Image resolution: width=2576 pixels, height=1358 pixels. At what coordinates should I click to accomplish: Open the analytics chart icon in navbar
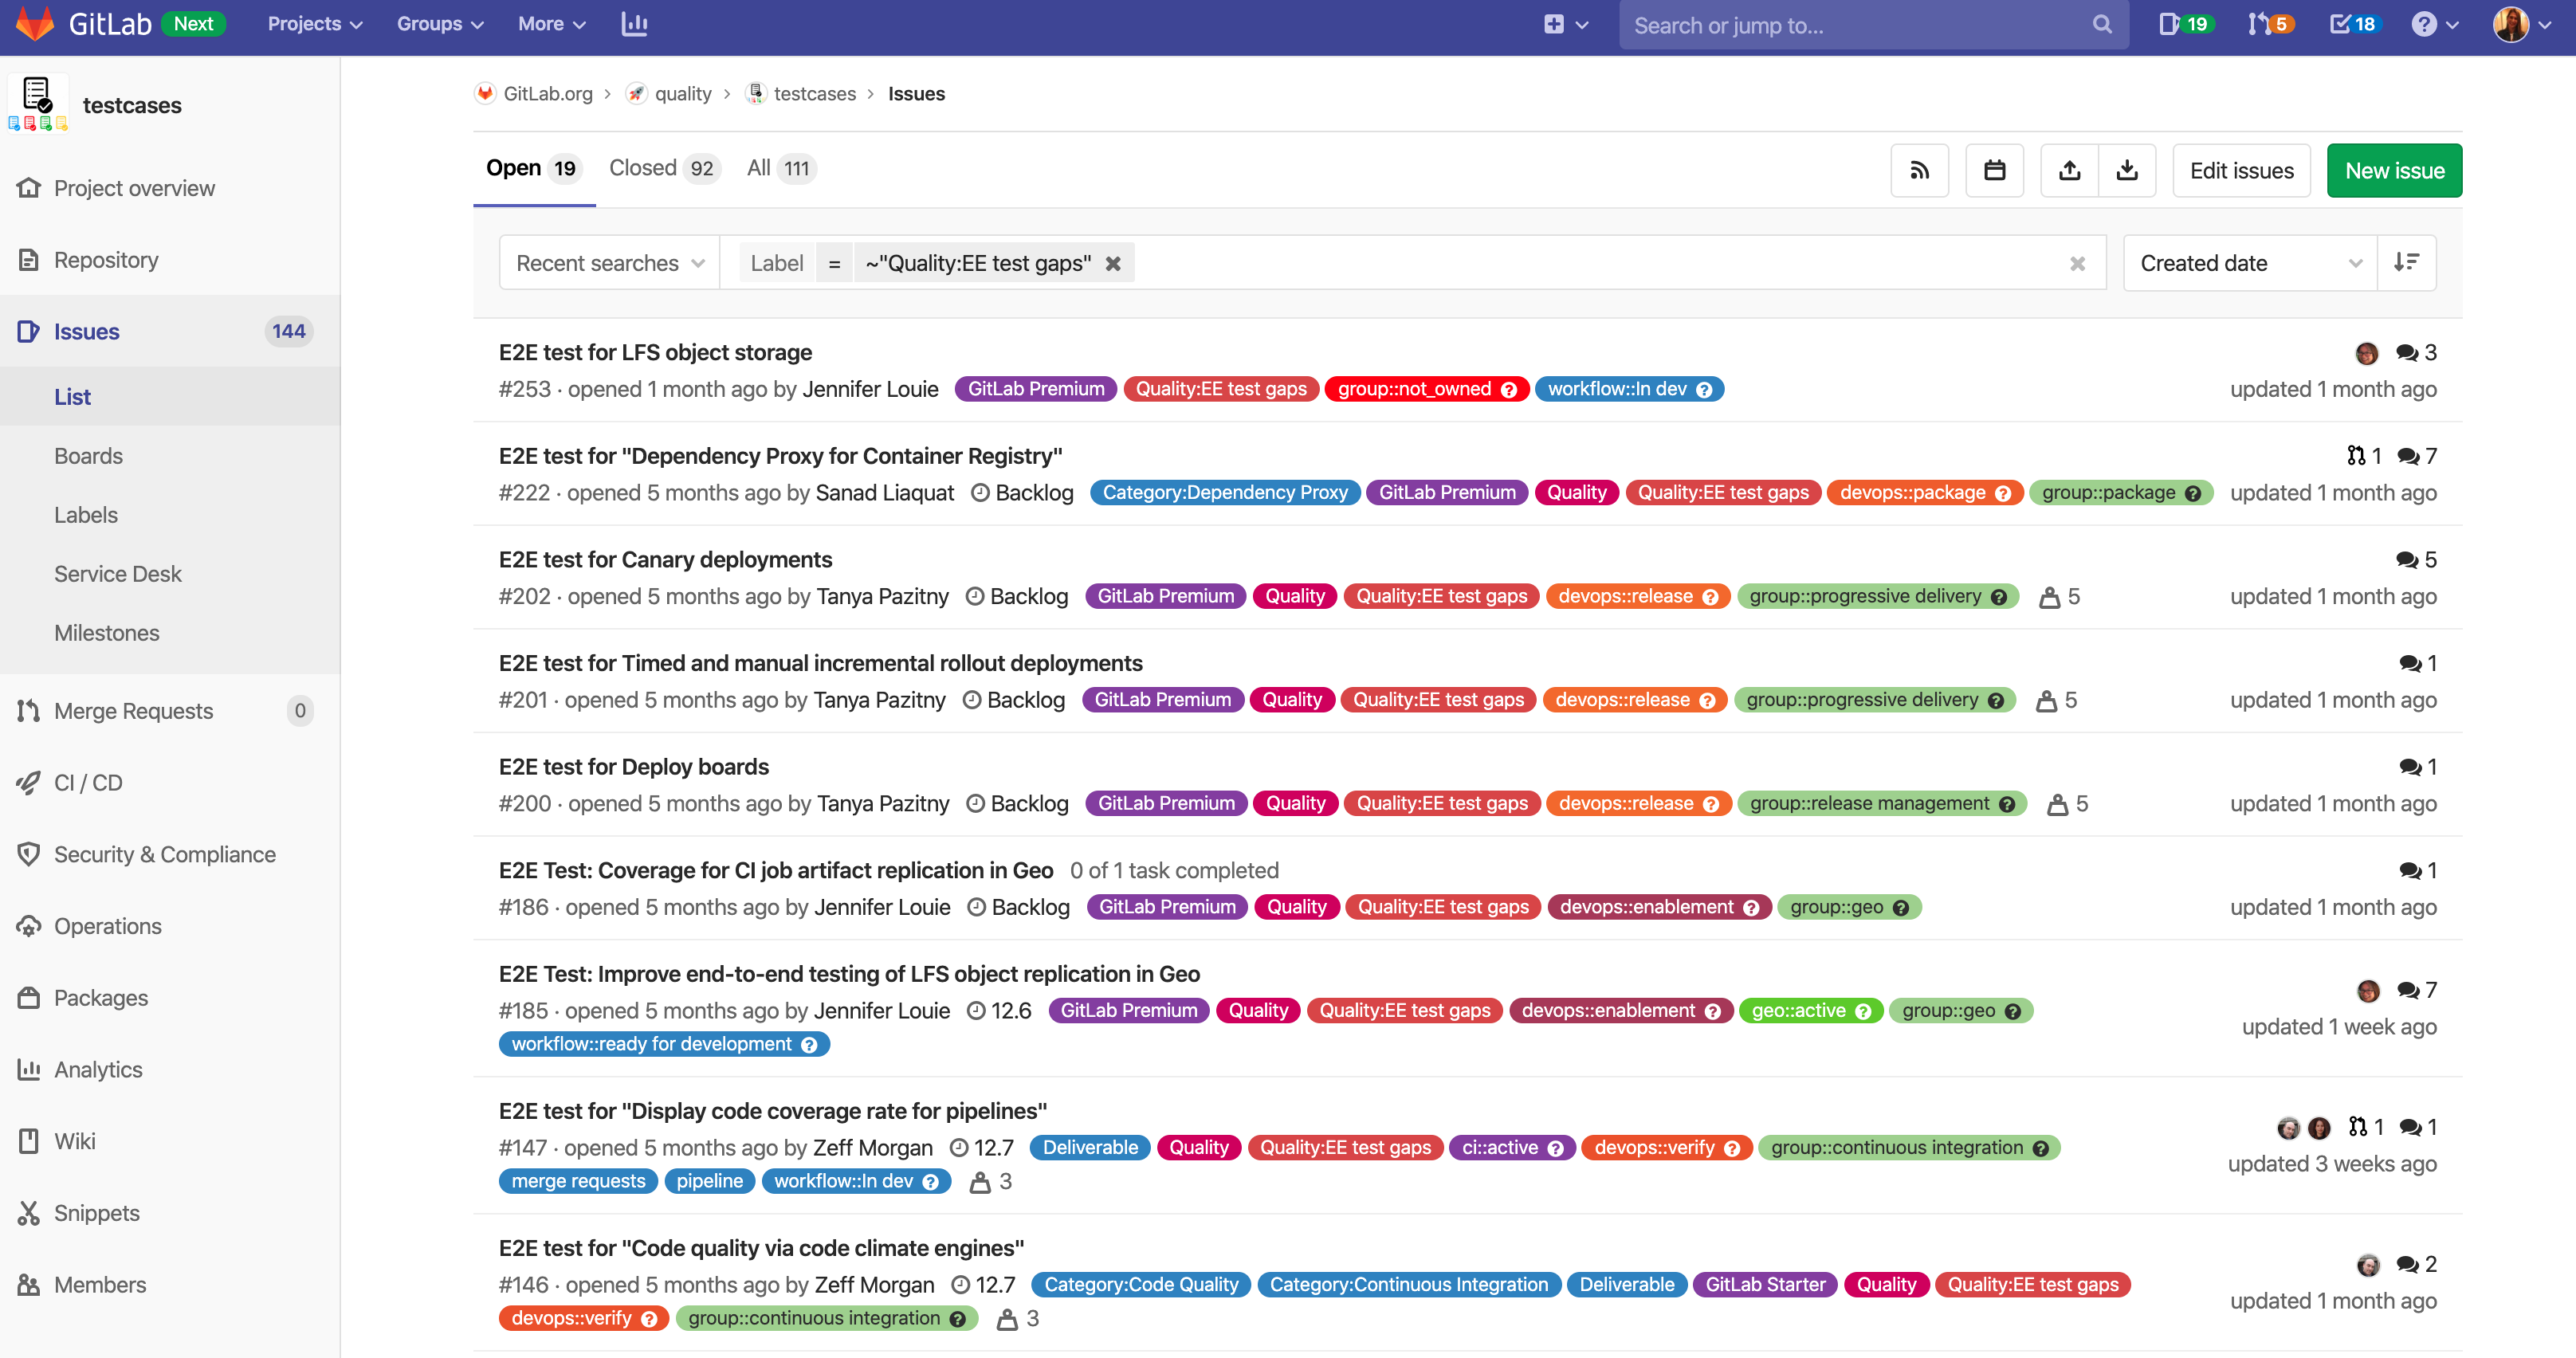[634, 24]
